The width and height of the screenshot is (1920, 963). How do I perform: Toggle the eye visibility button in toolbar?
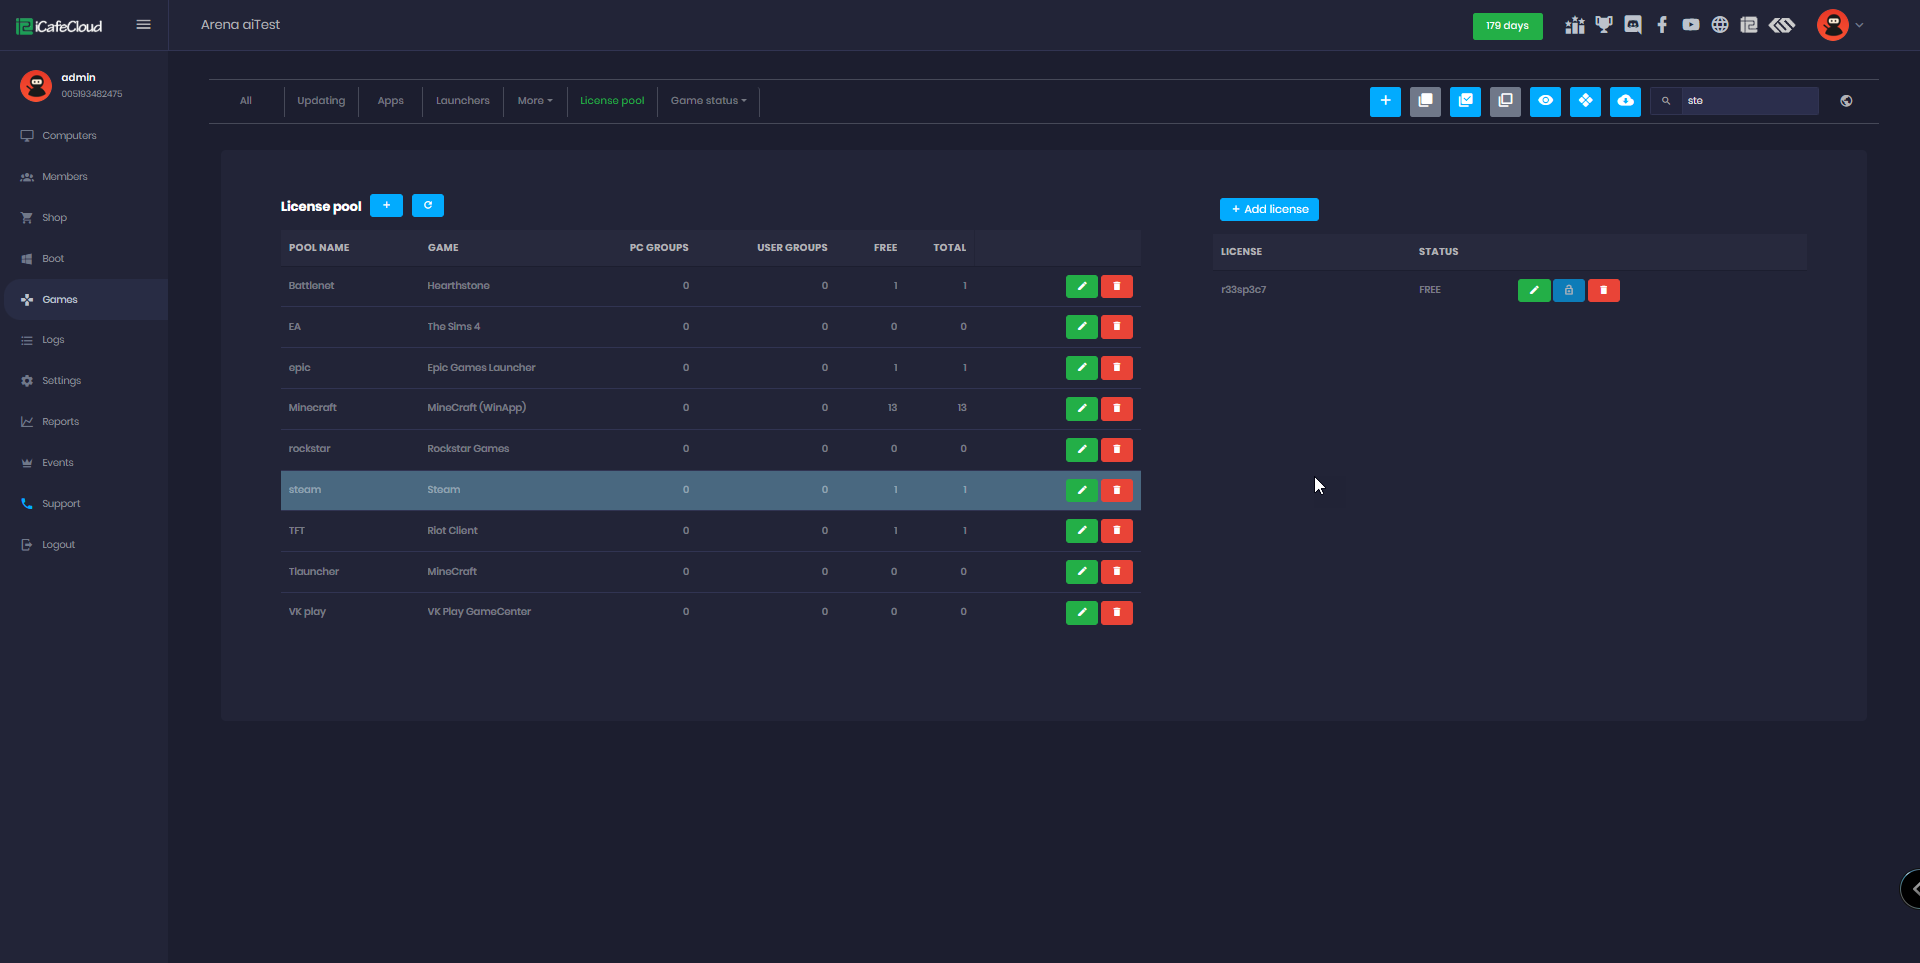tap(1545, 101)
